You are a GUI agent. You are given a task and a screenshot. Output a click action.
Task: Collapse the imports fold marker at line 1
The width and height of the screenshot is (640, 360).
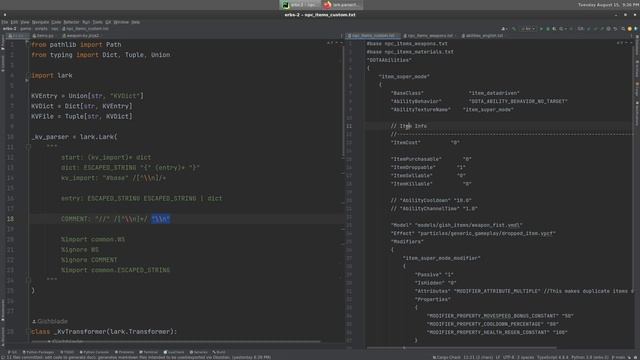(27, 42)
